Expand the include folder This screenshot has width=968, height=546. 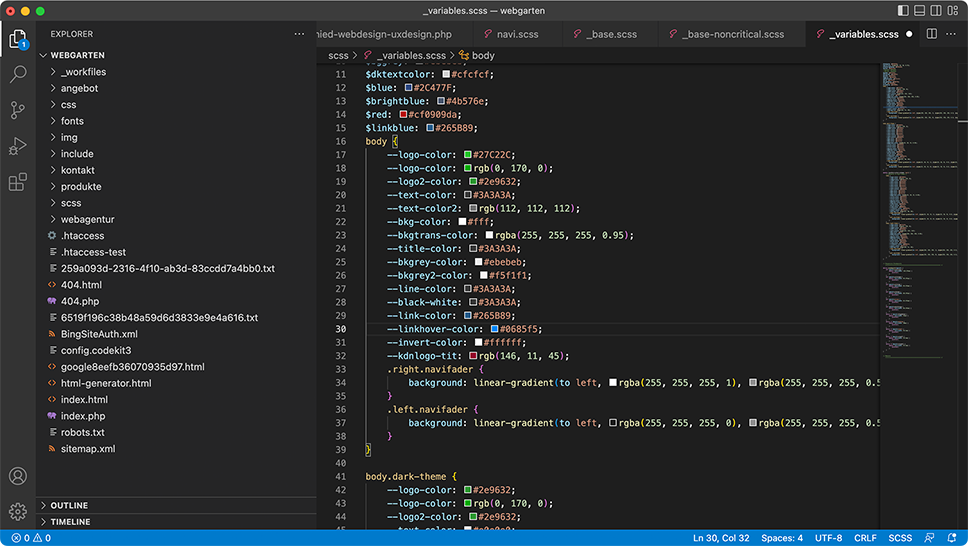[176, 154]
